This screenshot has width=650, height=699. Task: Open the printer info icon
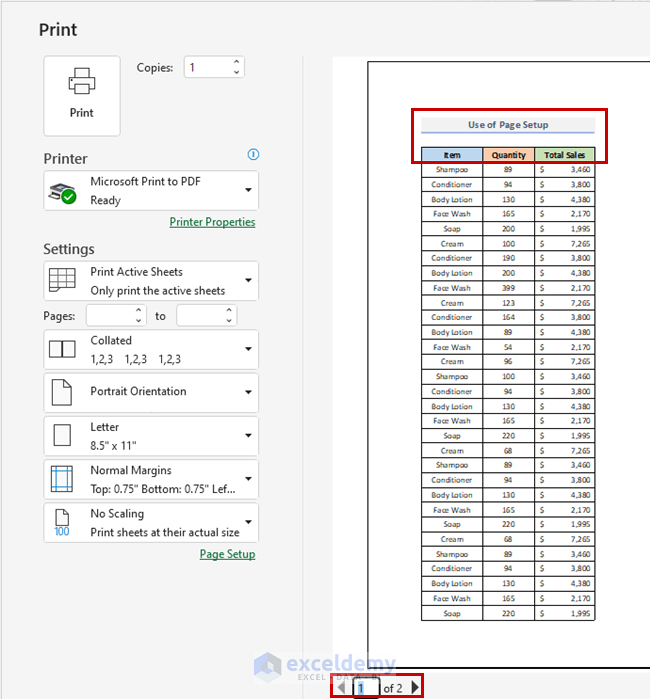[x=253, y=154]
